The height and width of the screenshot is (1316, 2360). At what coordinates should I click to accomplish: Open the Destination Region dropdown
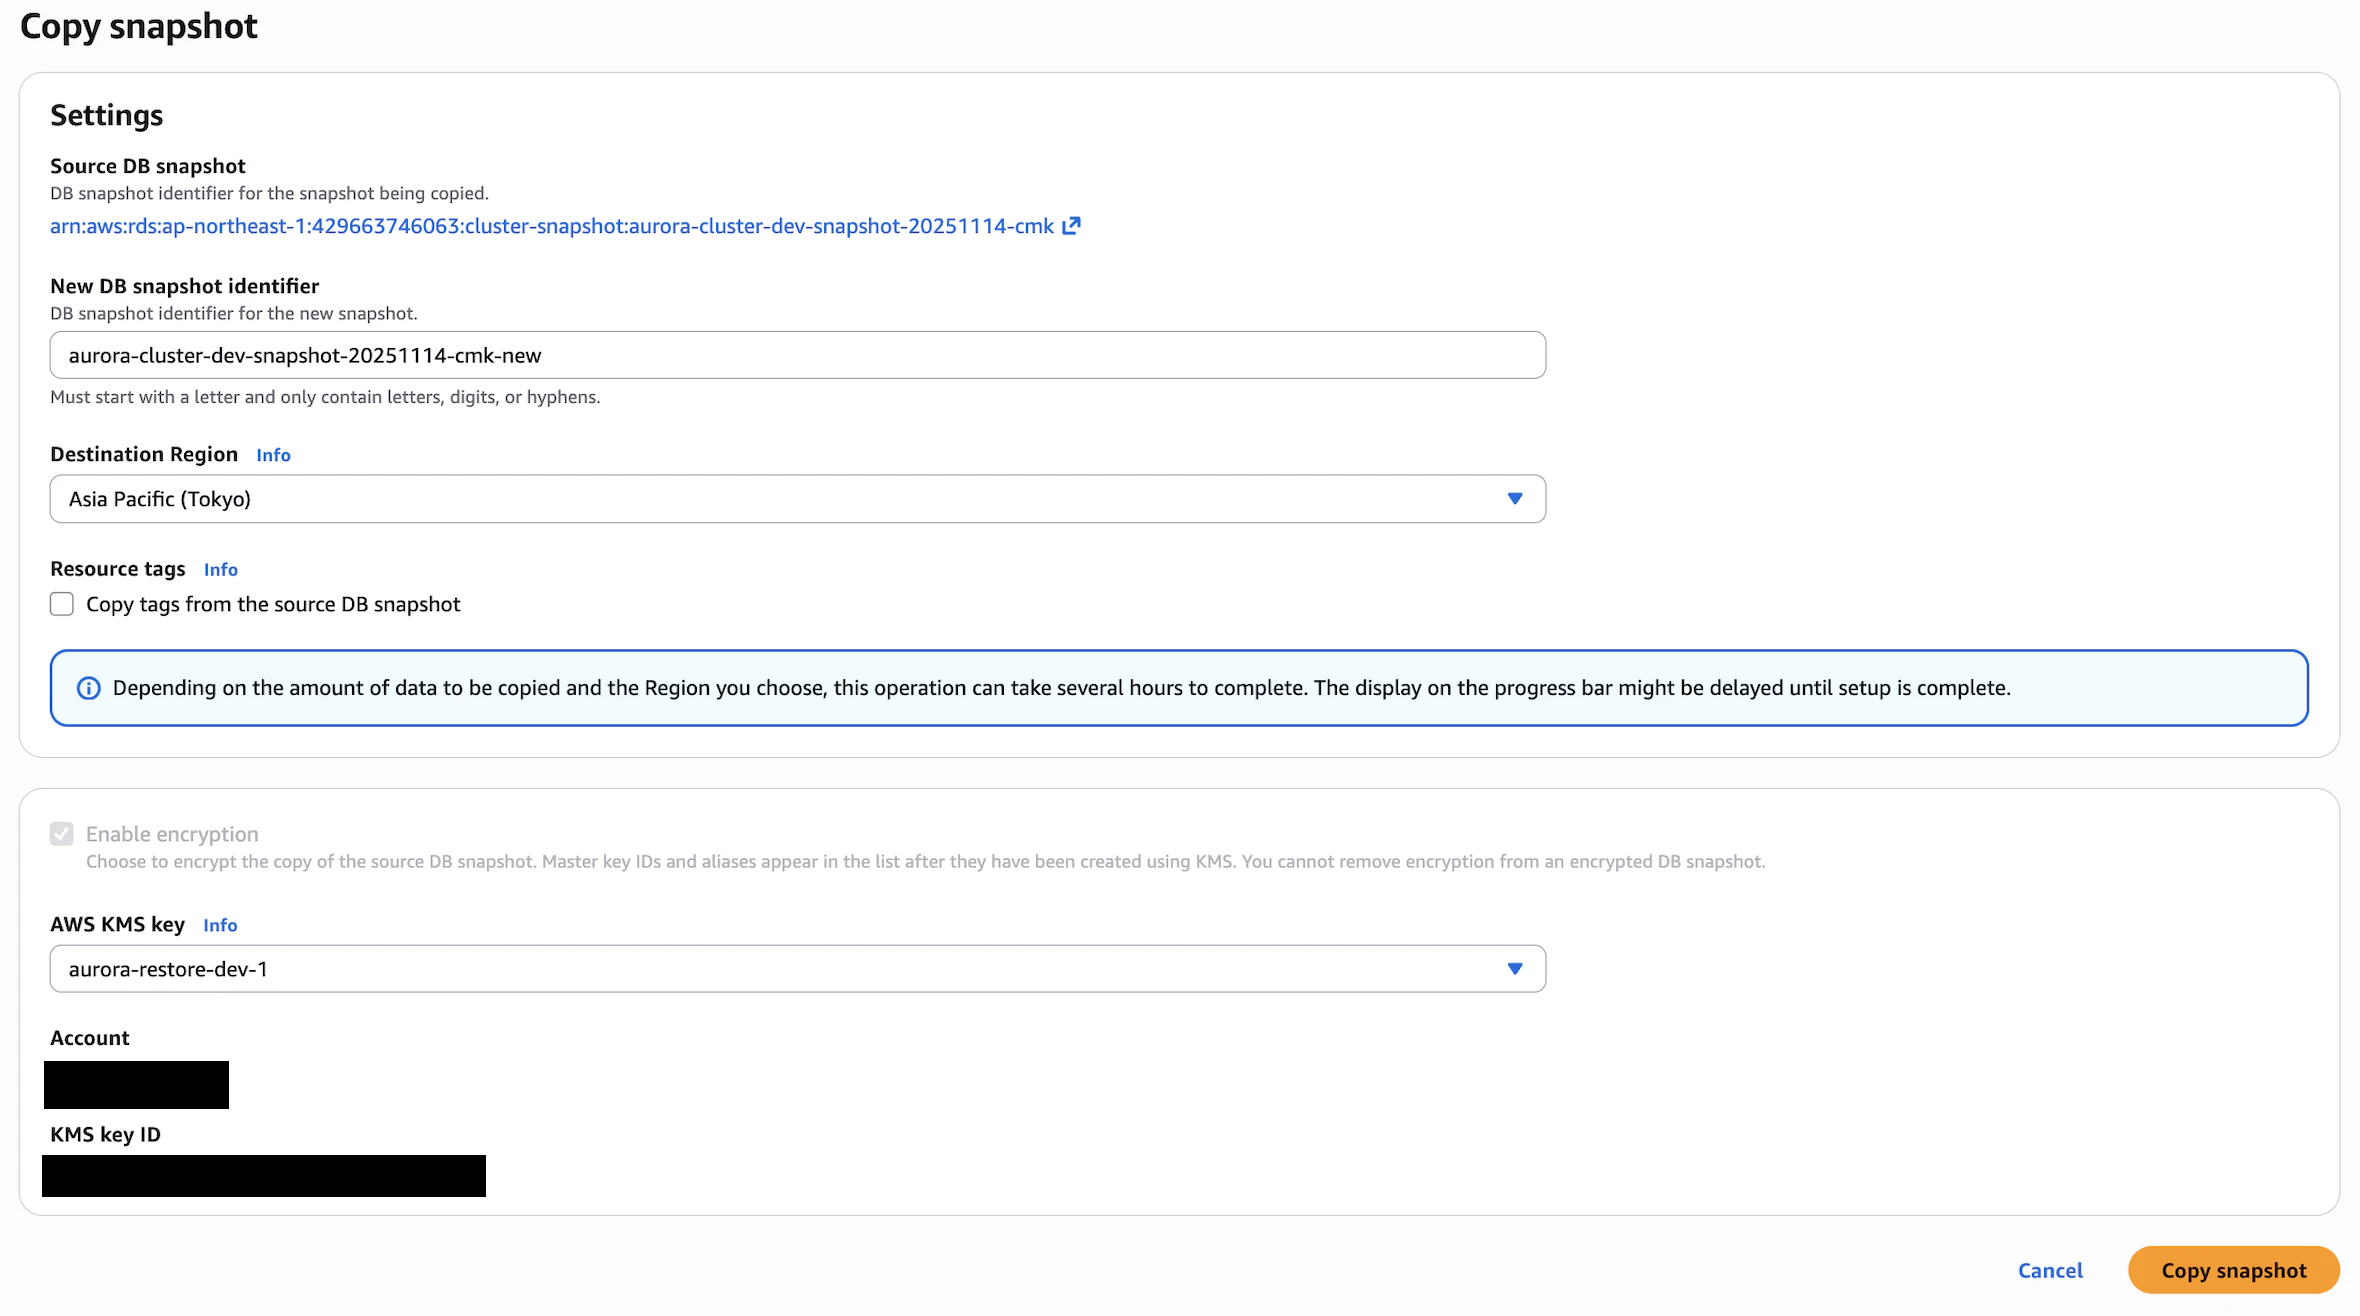click(x=797, y=499)
